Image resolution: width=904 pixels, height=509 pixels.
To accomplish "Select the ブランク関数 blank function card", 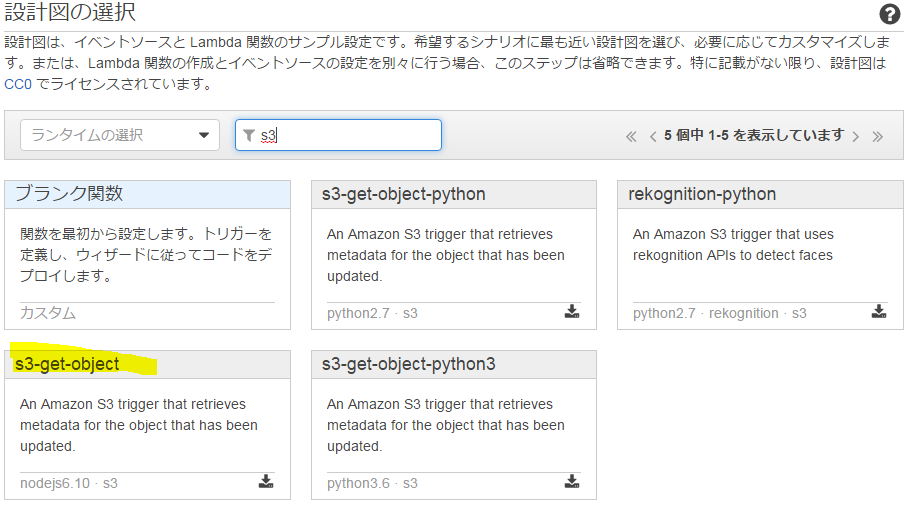I will pos(147,255).
